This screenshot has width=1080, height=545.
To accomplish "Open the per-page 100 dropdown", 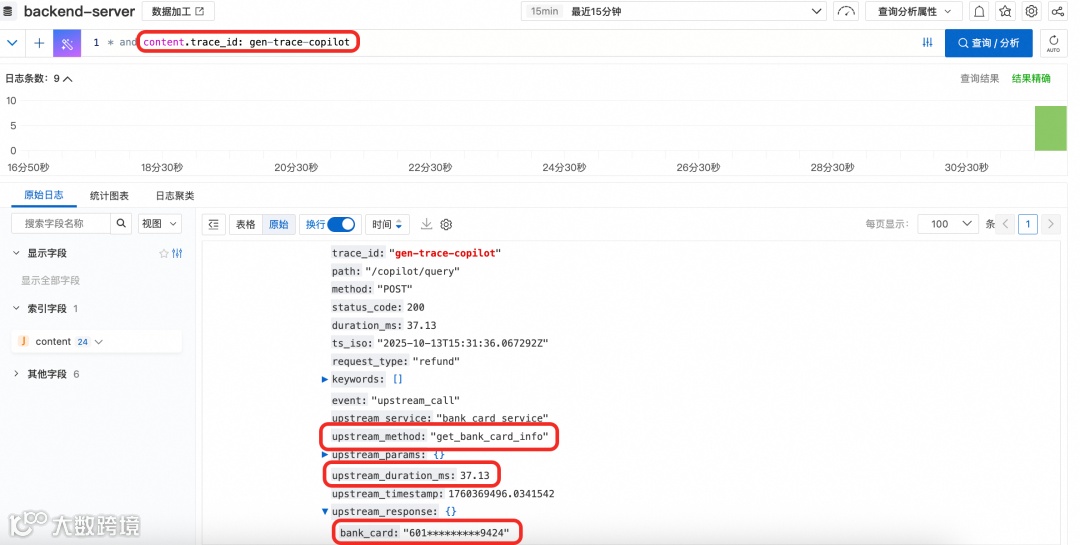I will pos(948,224).
